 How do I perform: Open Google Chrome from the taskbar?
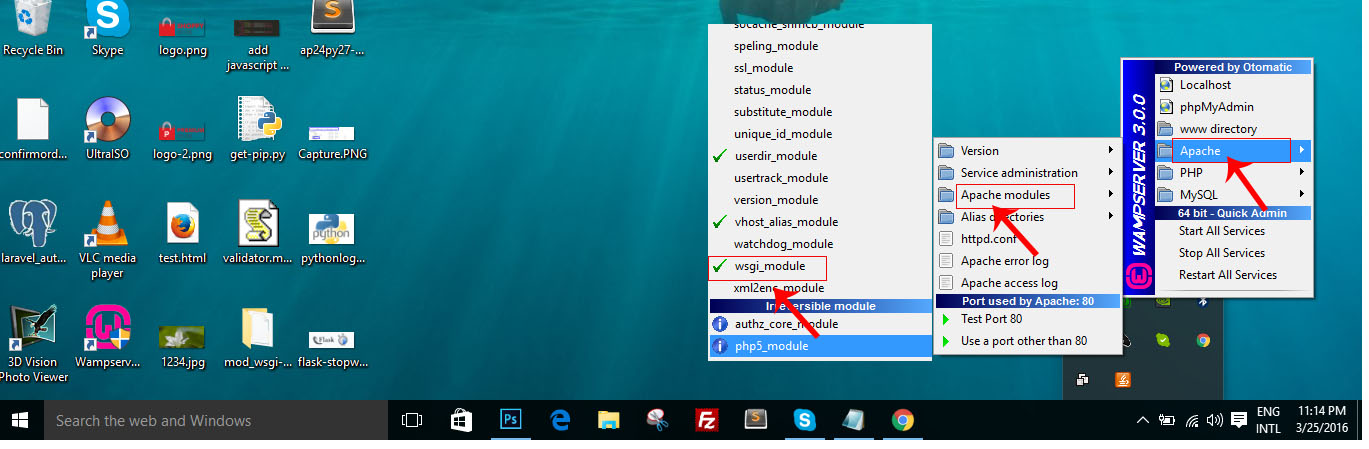click(x=903, y=420)
